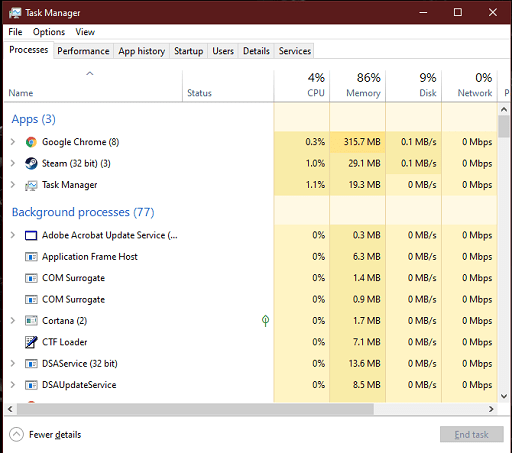Viewport: 512px width, 453px height.
Task: Click Fewer details link
Action: pos(55,435)
